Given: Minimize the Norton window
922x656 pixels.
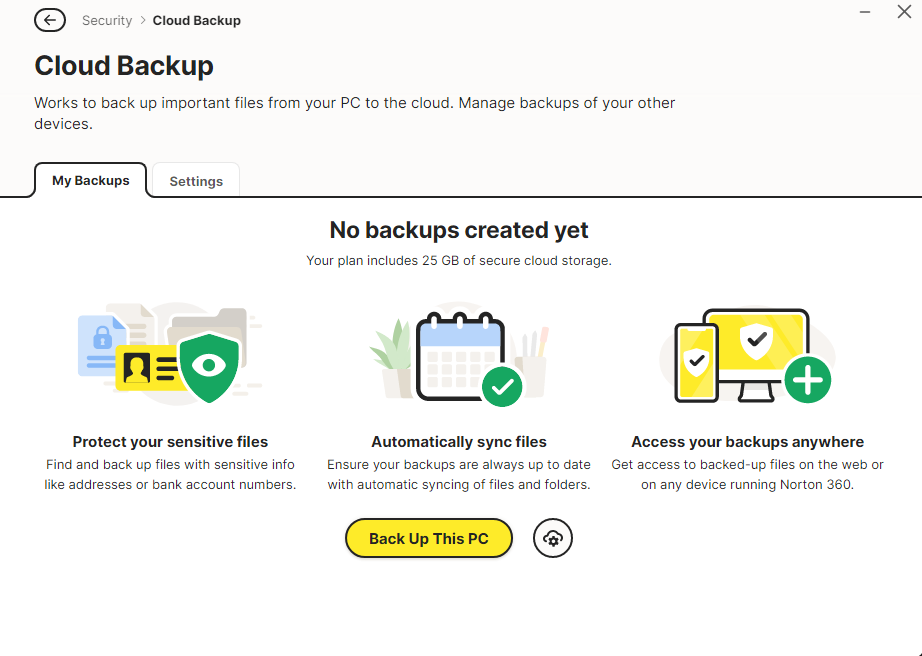Looking at the screenshot, I should pos(864,13).
